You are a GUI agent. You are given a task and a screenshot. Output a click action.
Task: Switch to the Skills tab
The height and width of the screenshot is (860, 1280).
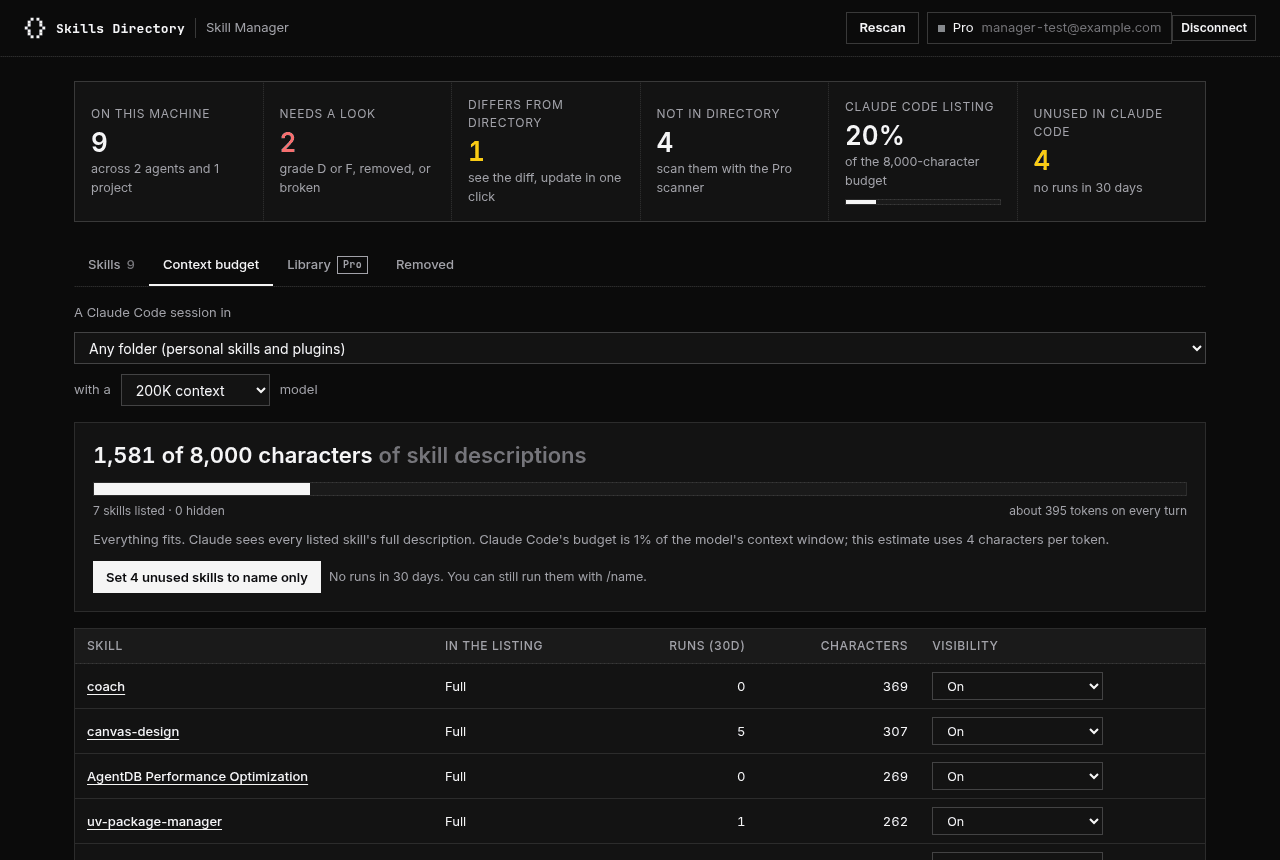(x=111, y=265)
